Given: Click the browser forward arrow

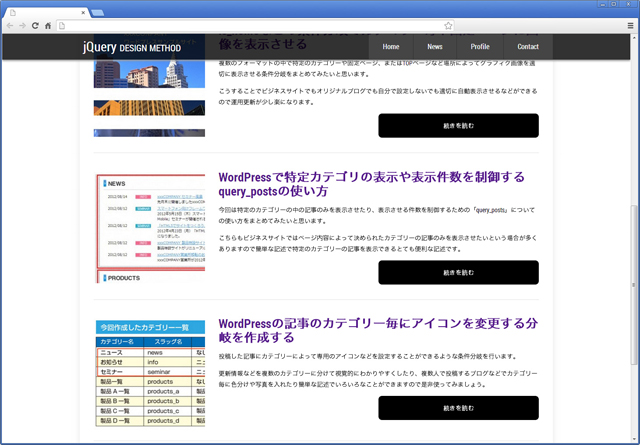Looking at the screenshot, I should click(22, 25).
